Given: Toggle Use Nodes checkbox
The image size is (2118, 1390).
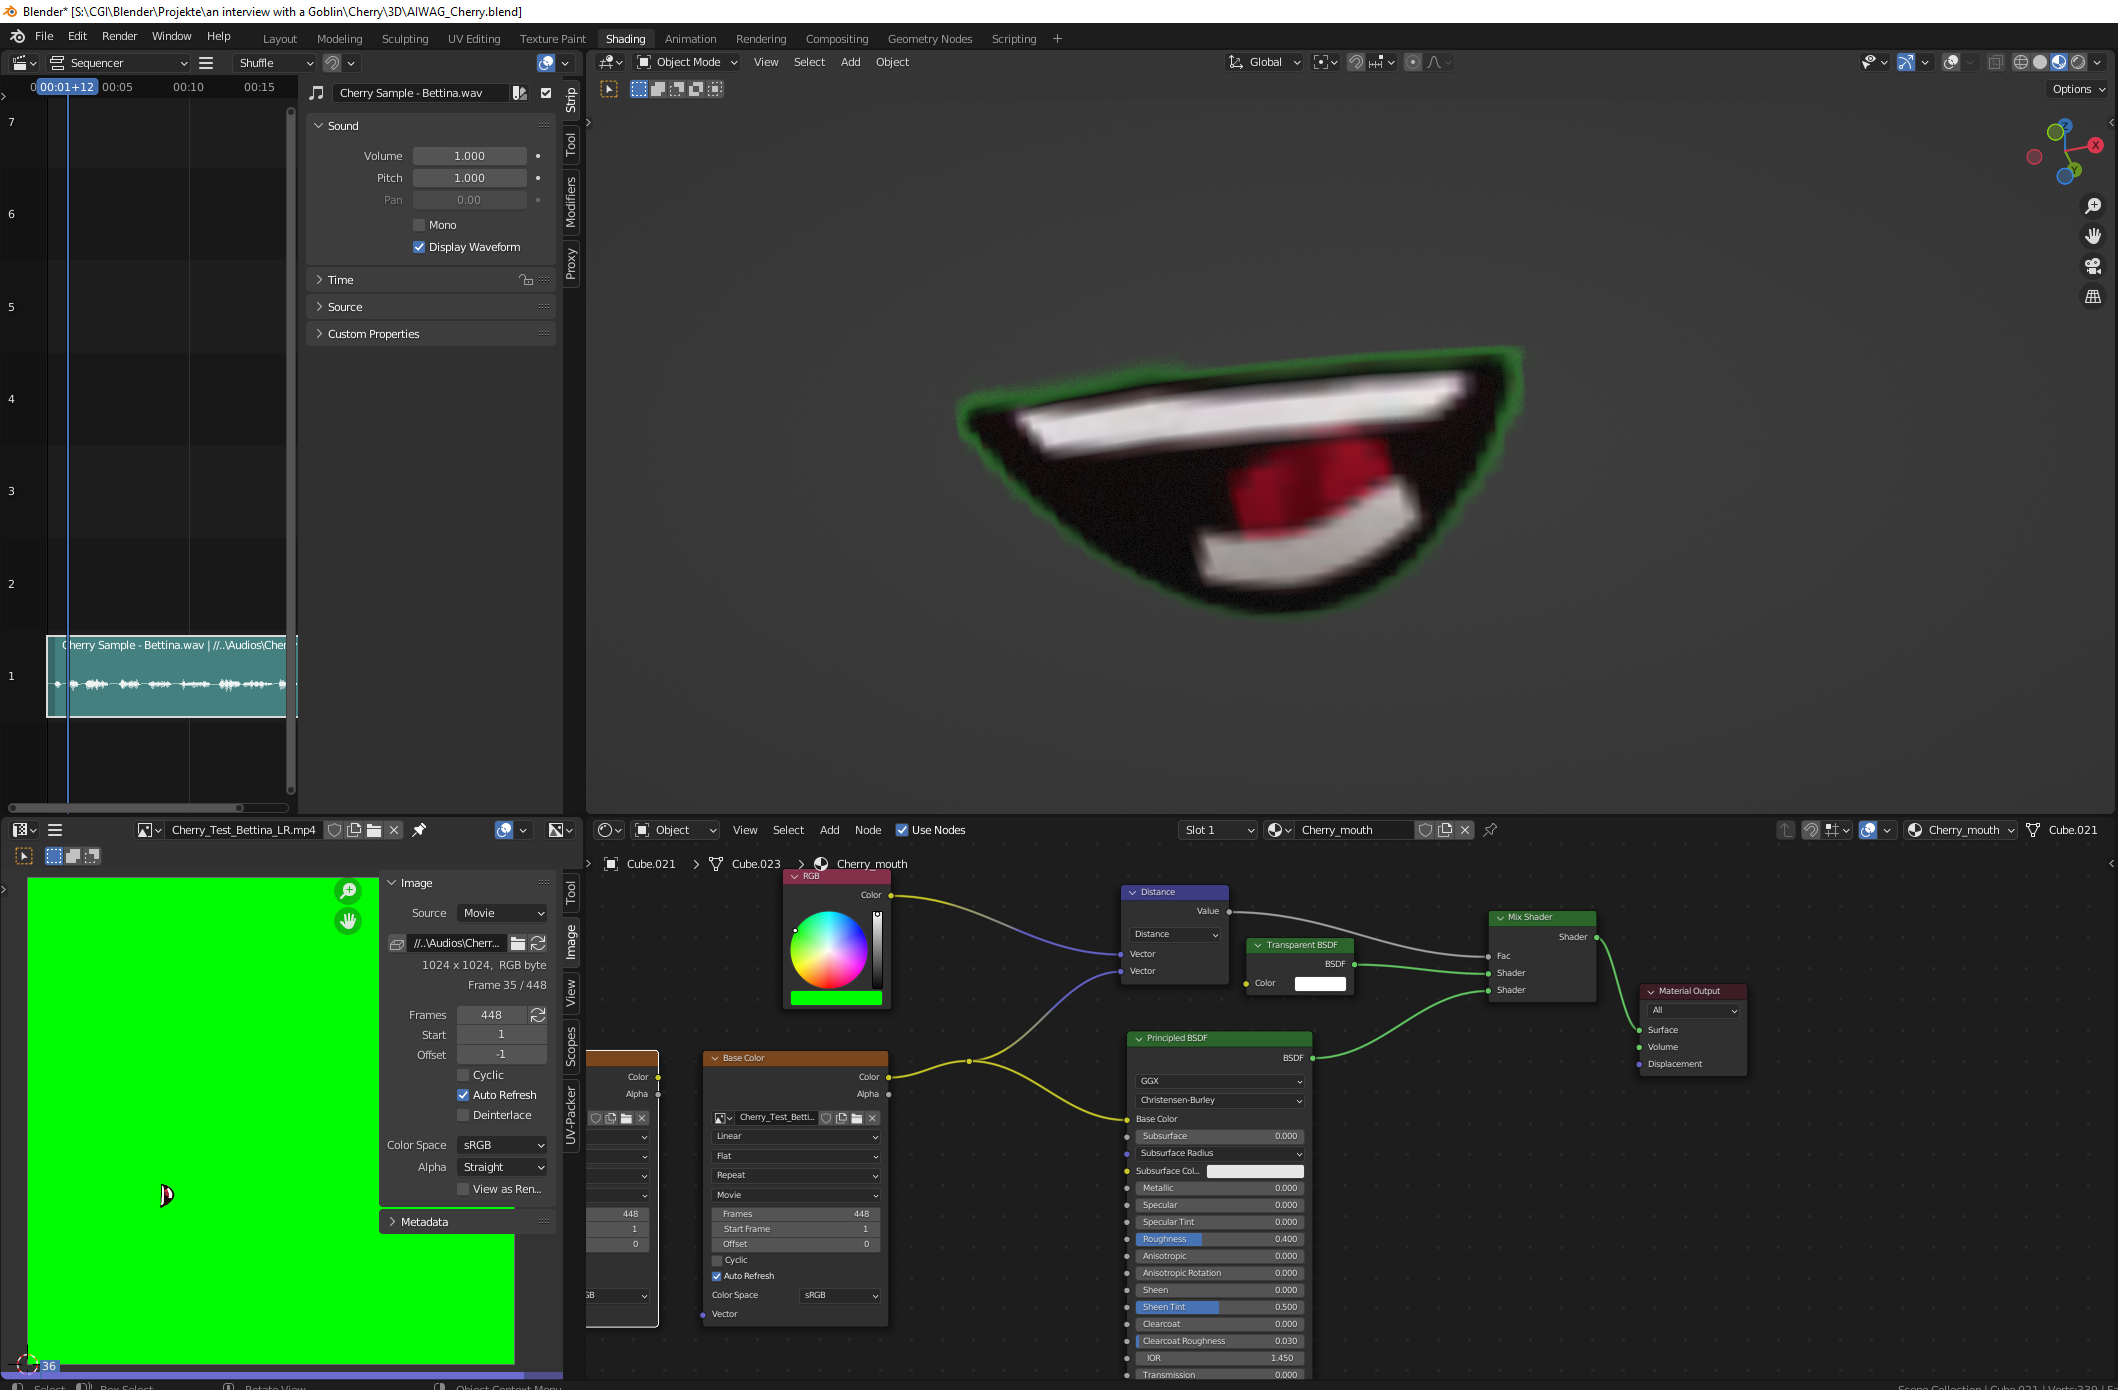Looking at the screenshot, I should pos(902,830).
